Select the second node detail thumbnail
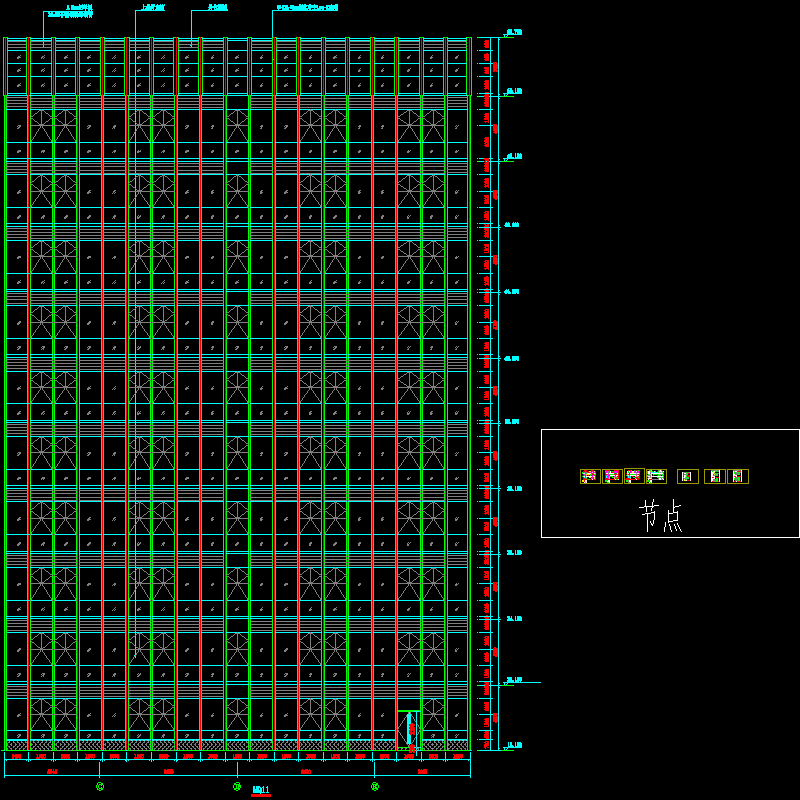 click(x=612, y=476)
